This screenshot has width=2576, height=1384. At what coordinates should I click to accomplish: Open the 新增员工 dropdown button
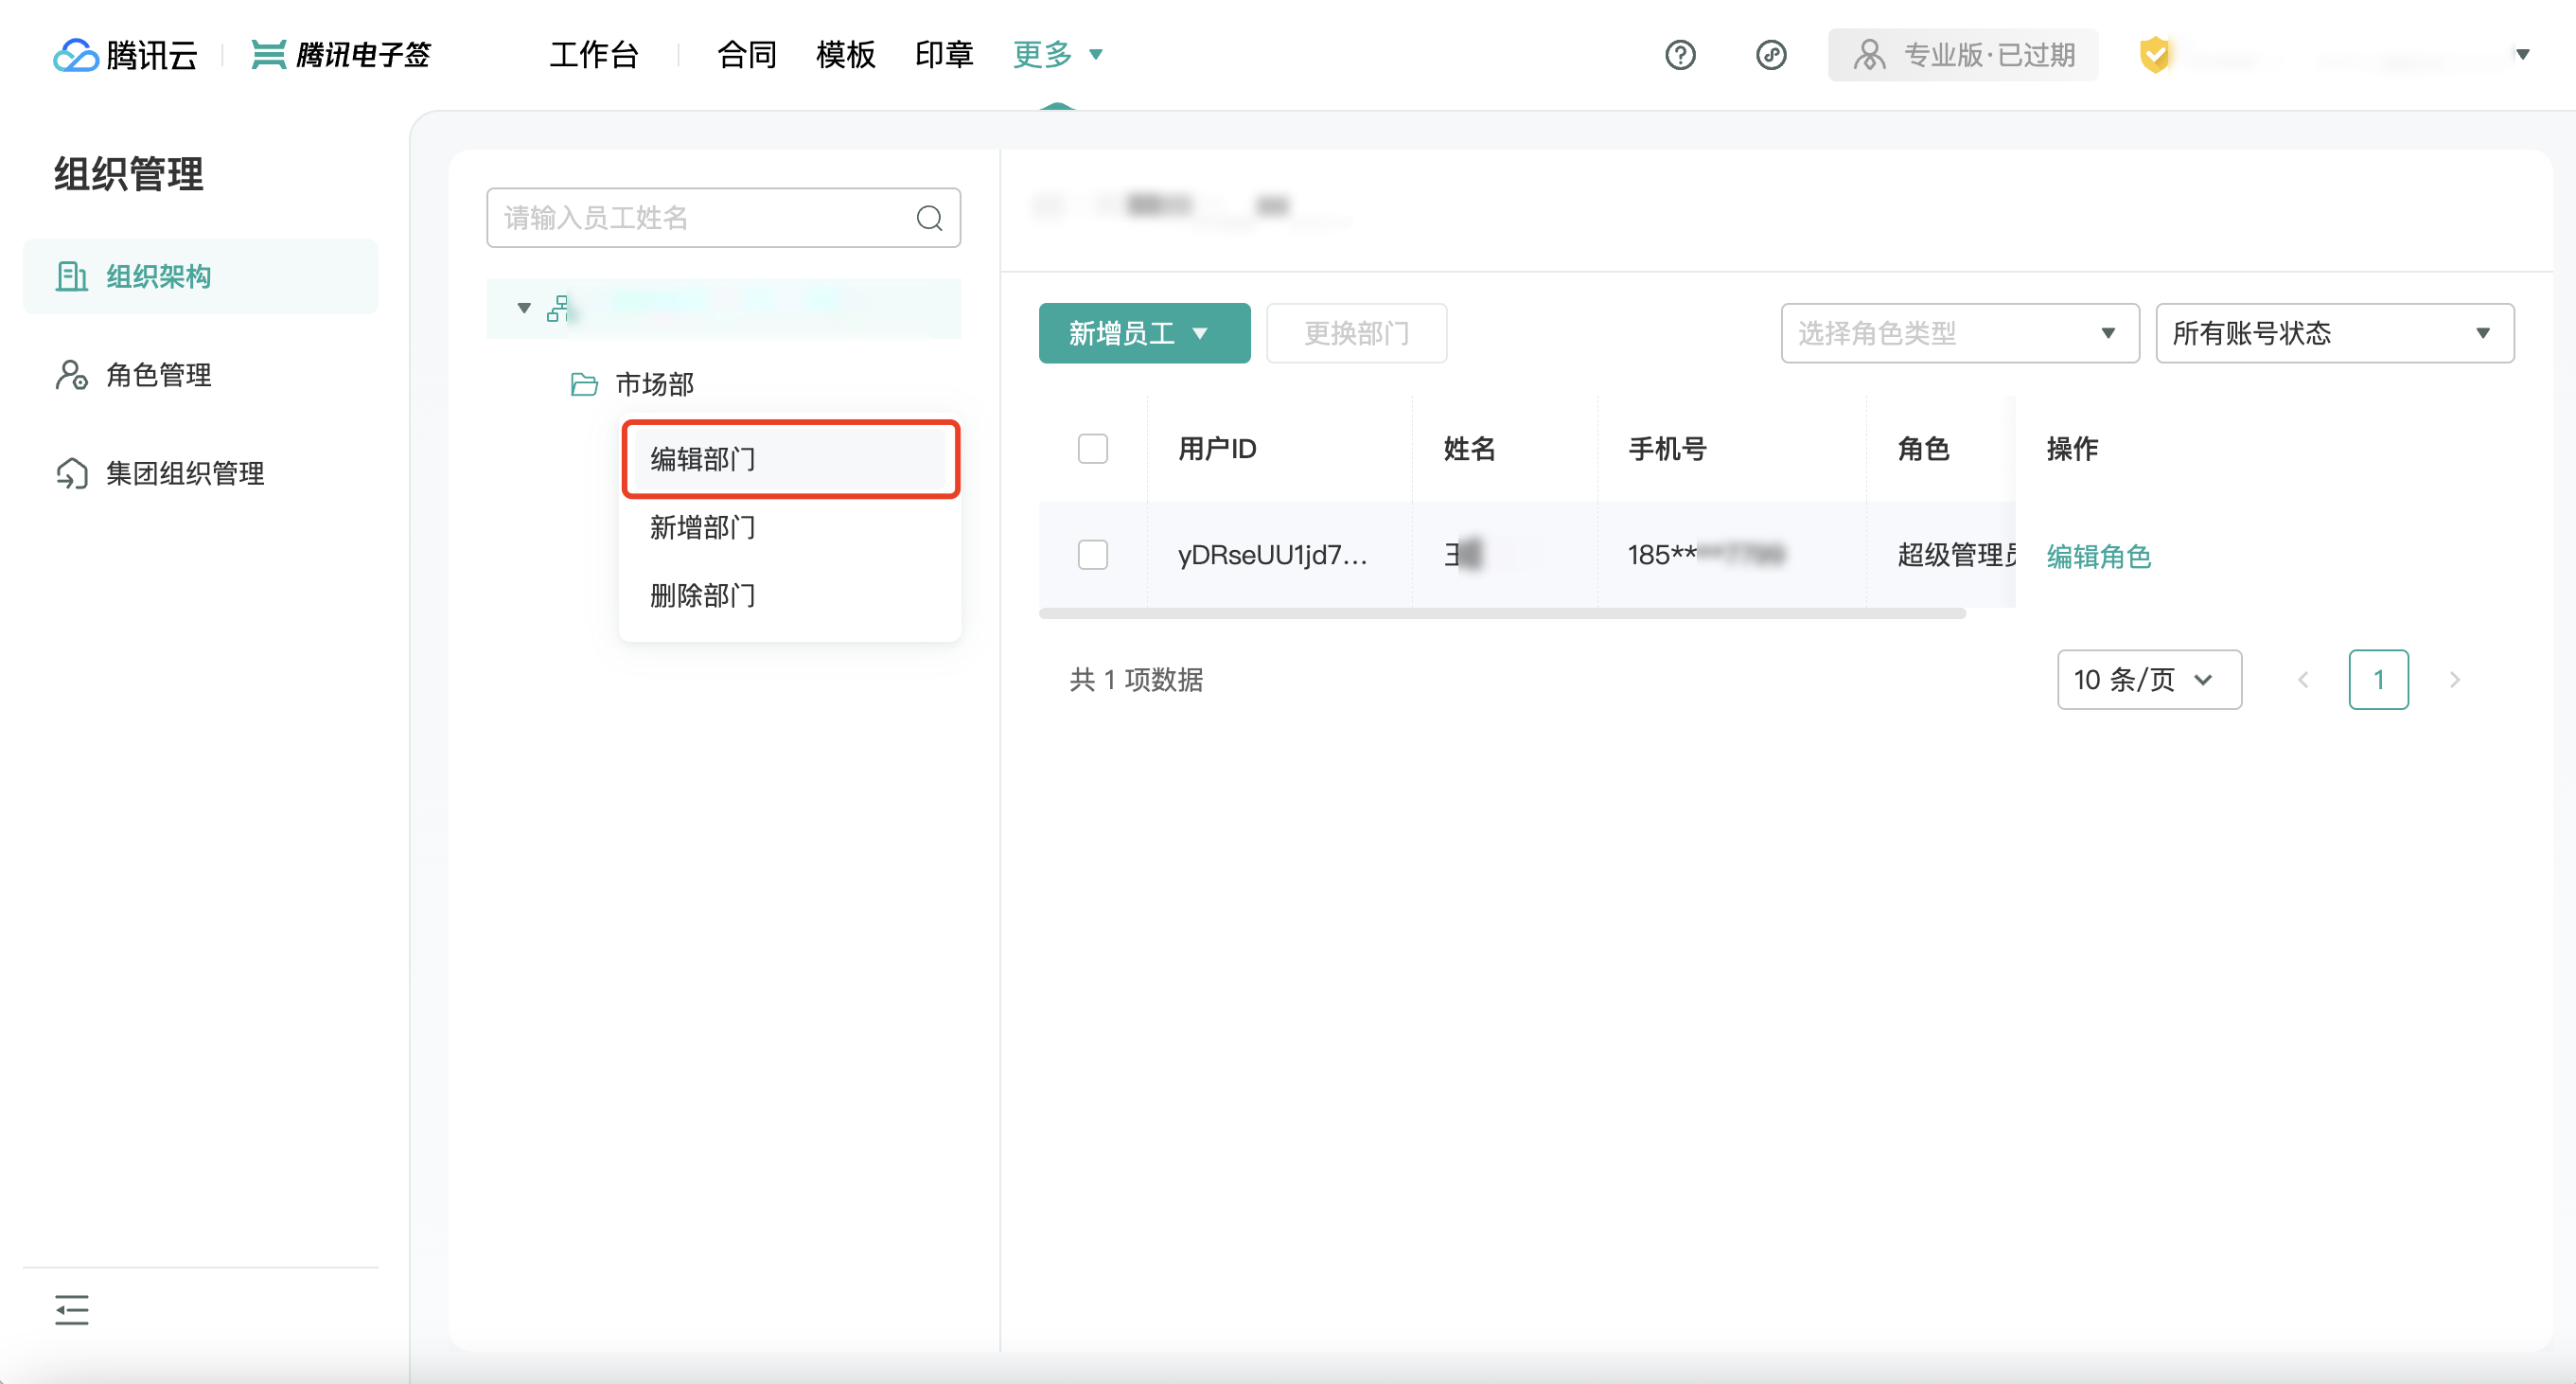[x=1144, y=333]
